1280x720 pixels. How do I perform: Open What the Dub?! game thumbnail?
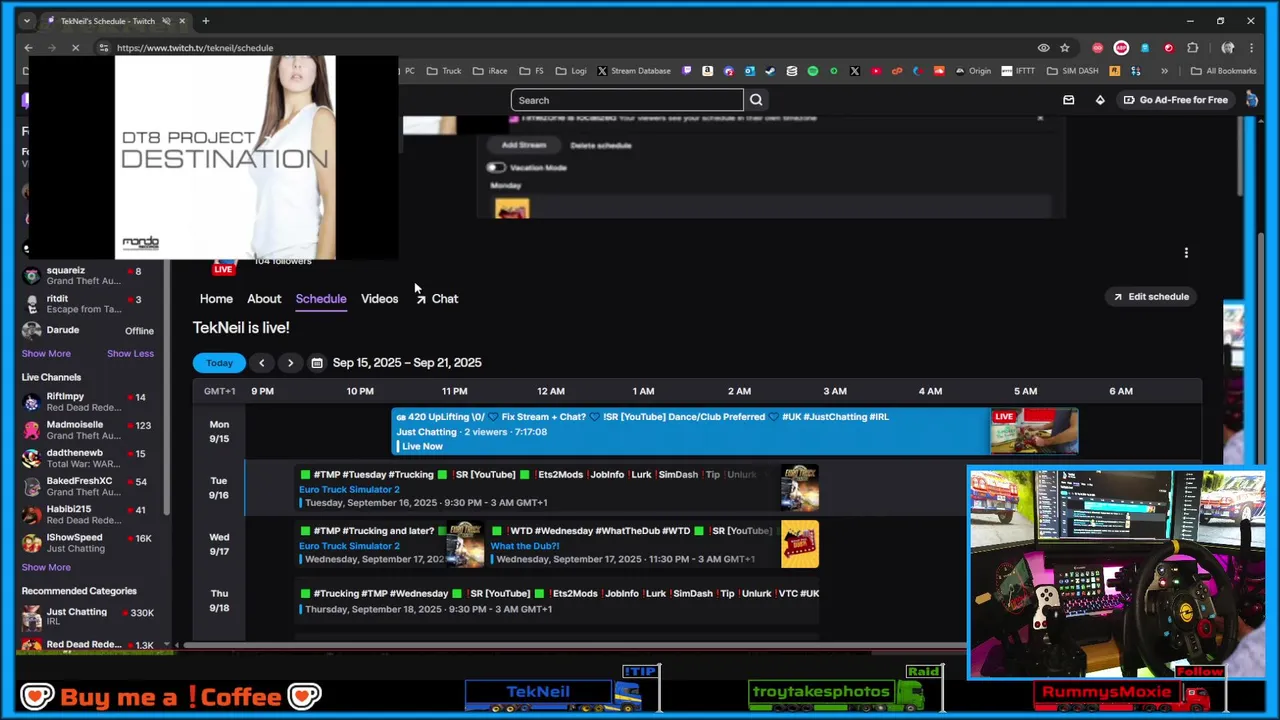click(799, 544)
